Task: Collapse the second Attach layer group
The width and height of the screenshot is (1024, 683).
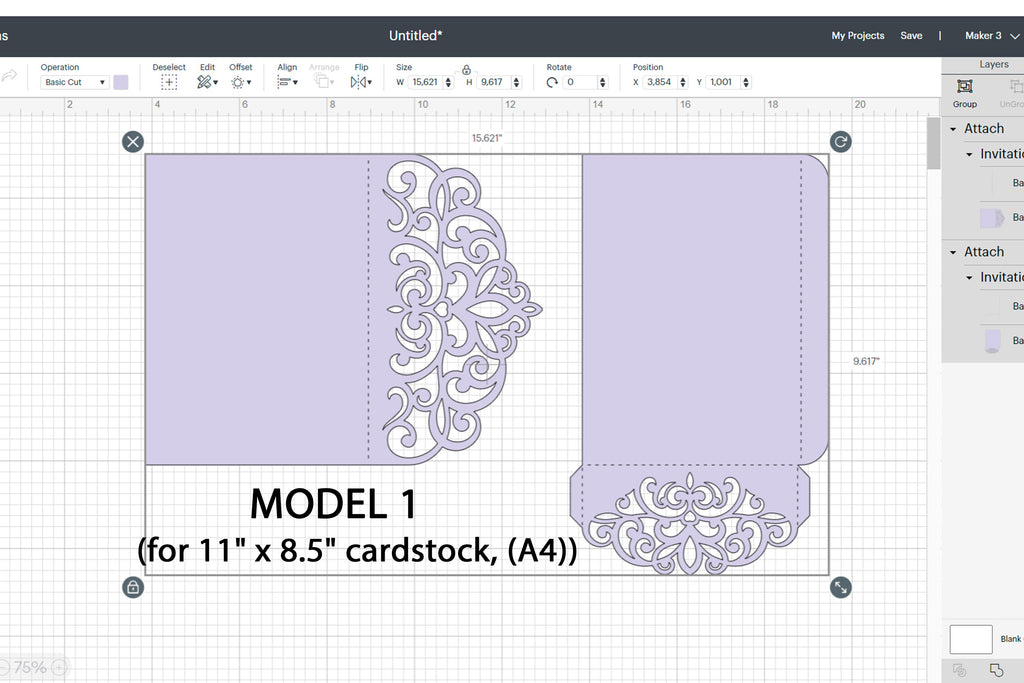Action: point(953,252)
